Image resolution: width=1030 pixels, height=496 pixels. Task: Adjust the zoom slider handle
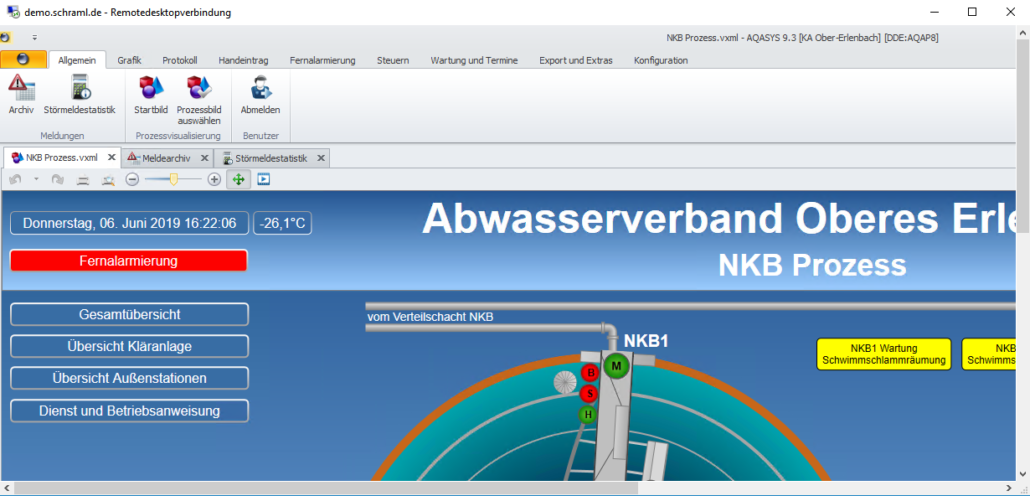(173, 179)
